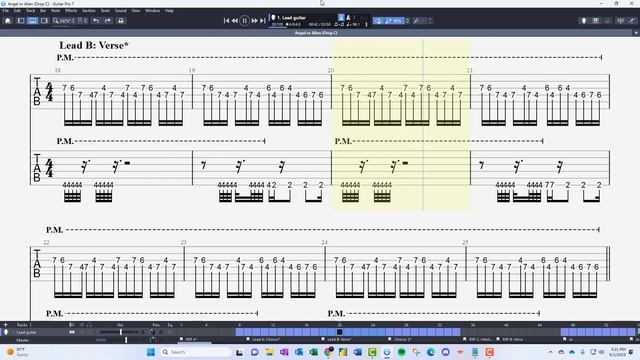Open the drum view icon
Screen dimensions: 640x360
[607, 21]
